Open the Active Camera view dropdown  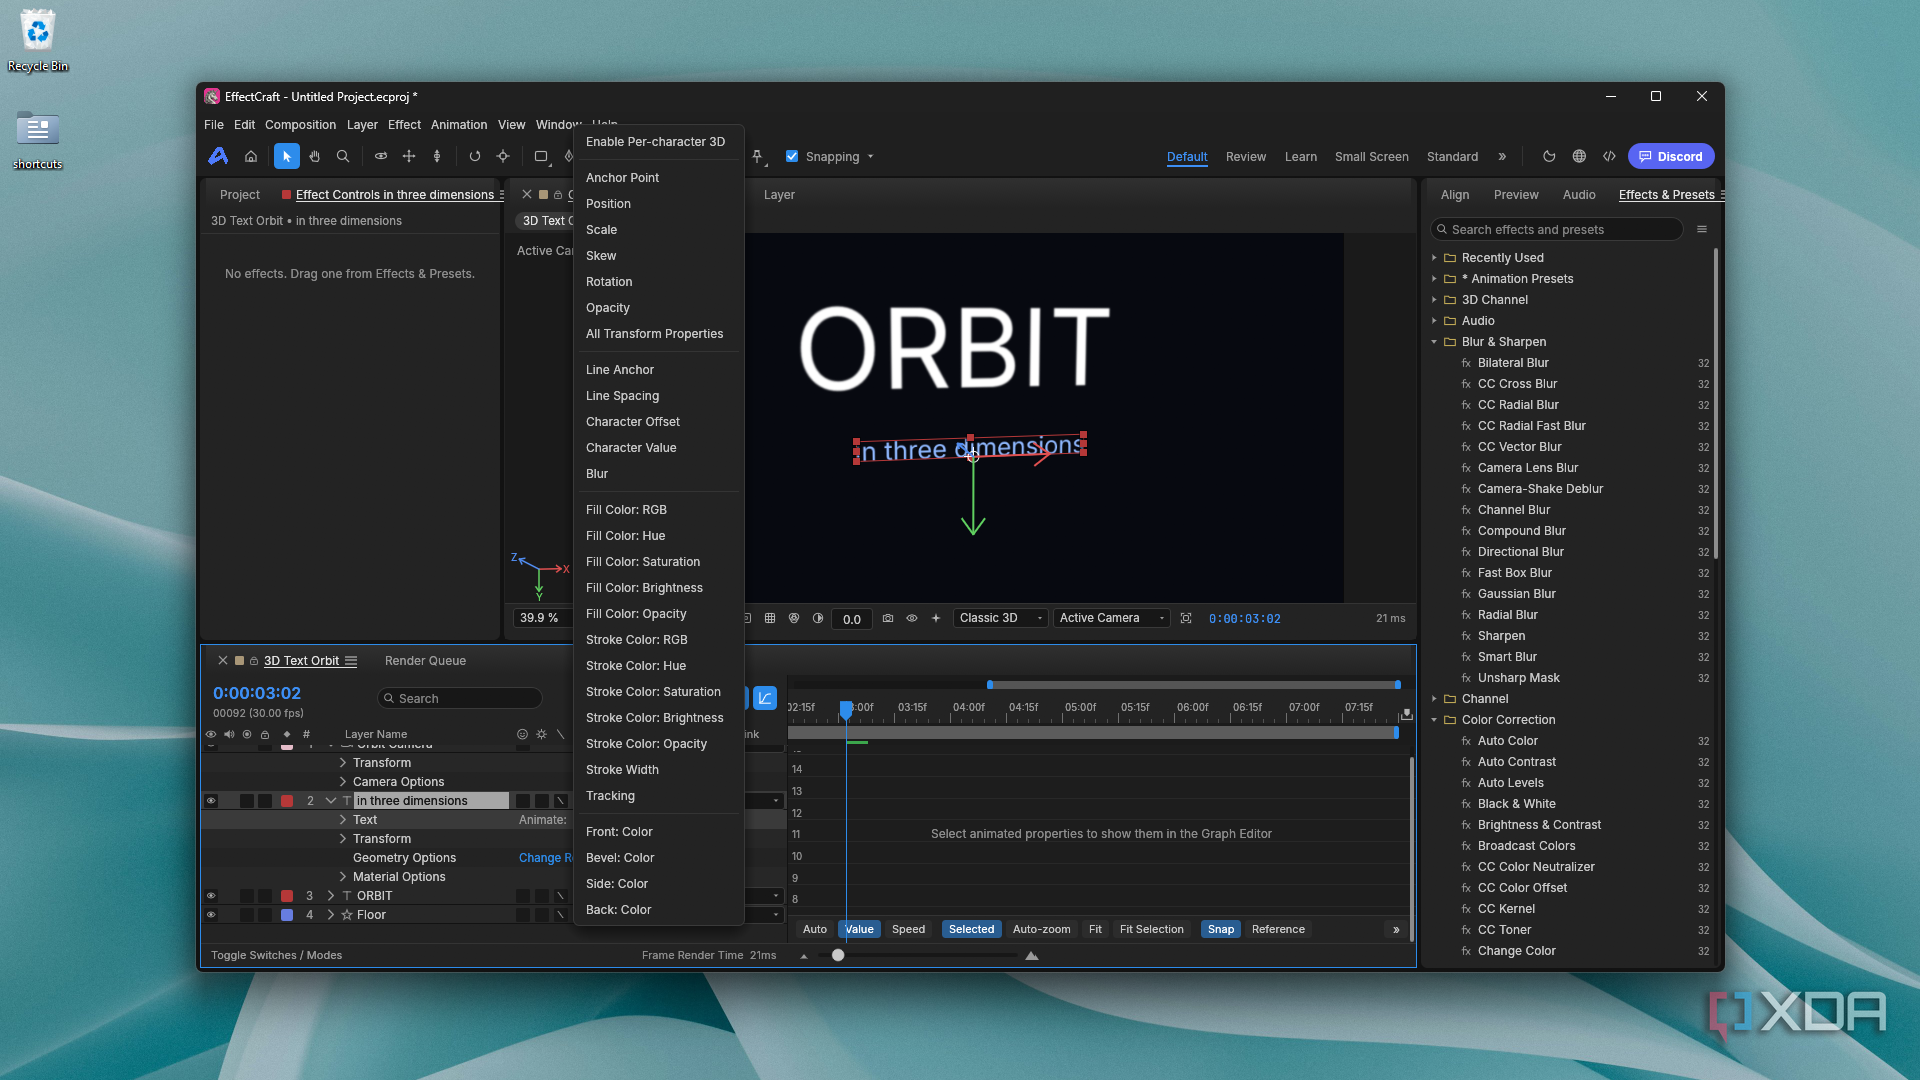pos(1111,619)
